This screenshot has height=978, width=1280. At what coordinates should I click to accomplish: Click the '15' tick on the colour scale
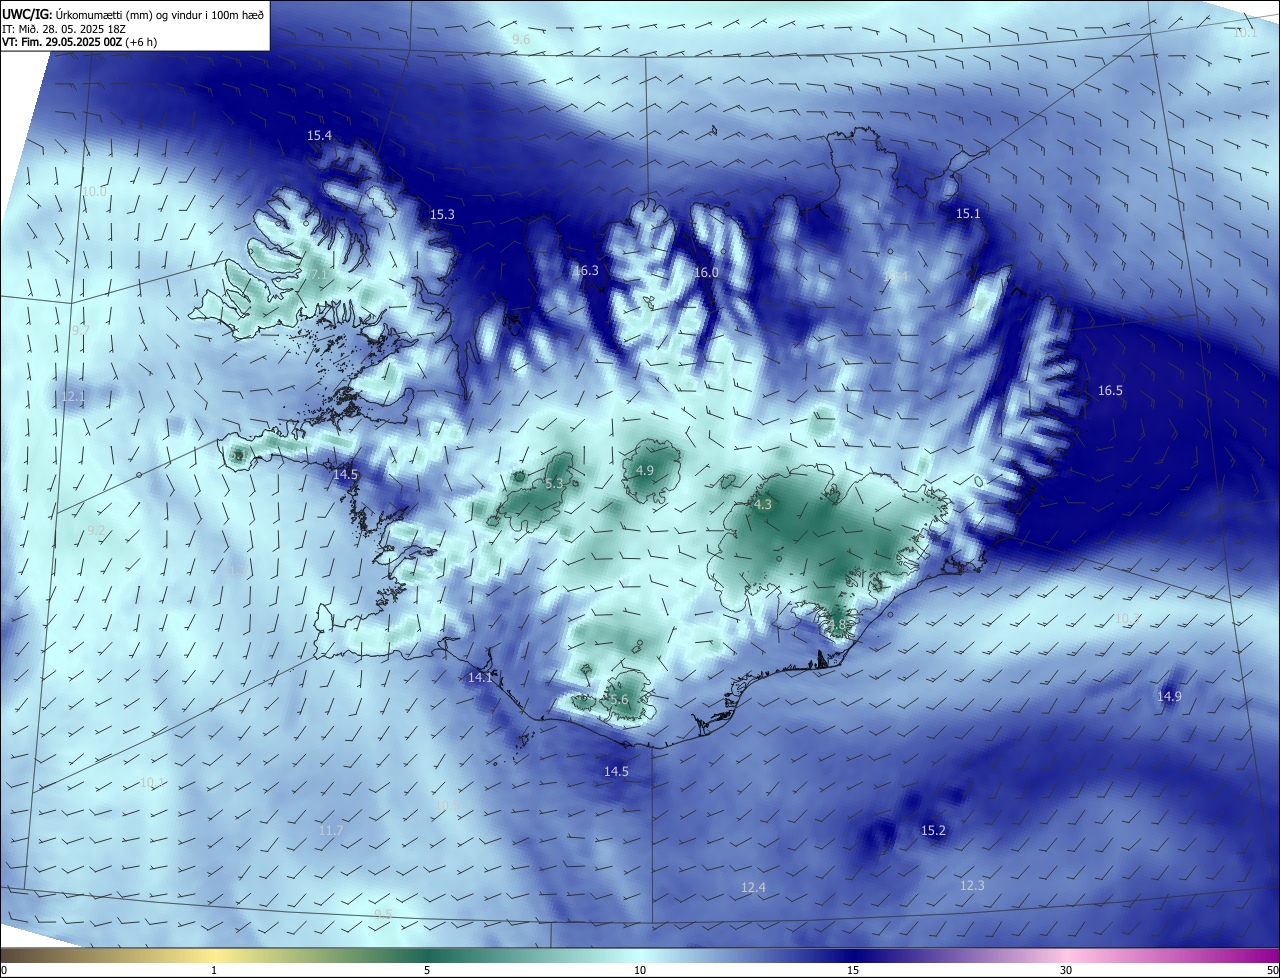point(853,970)
